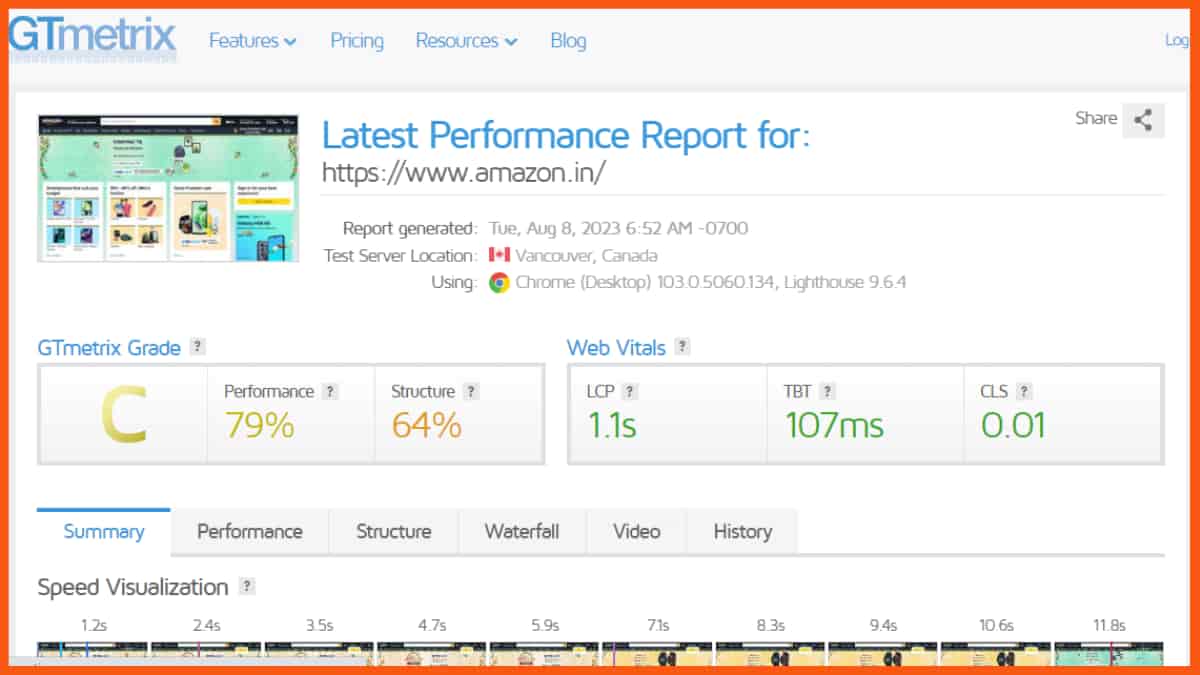The width and height of the screenshot is (1200, 675).
Task: Go to the Blog link
Action: click(x=568, y=41)
